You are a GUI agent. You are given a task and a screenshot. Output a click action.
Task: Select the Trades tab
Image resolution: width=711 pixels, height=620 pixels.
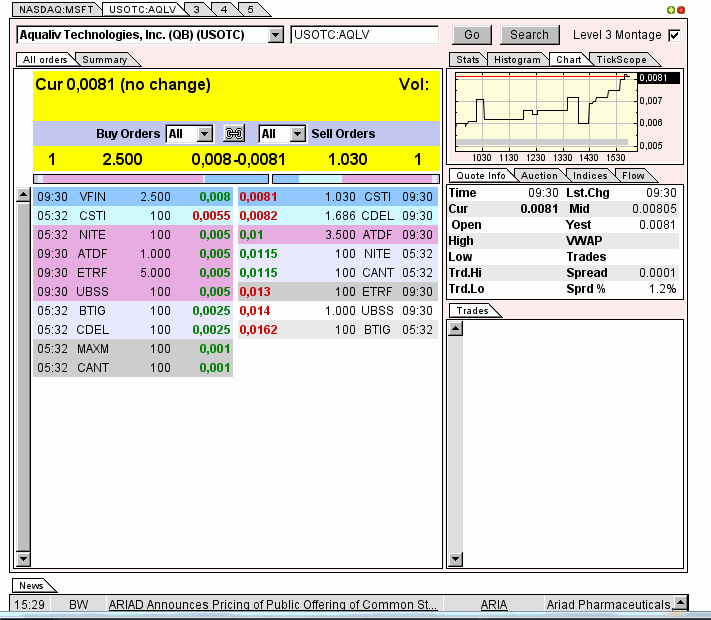tap(472, 311)
